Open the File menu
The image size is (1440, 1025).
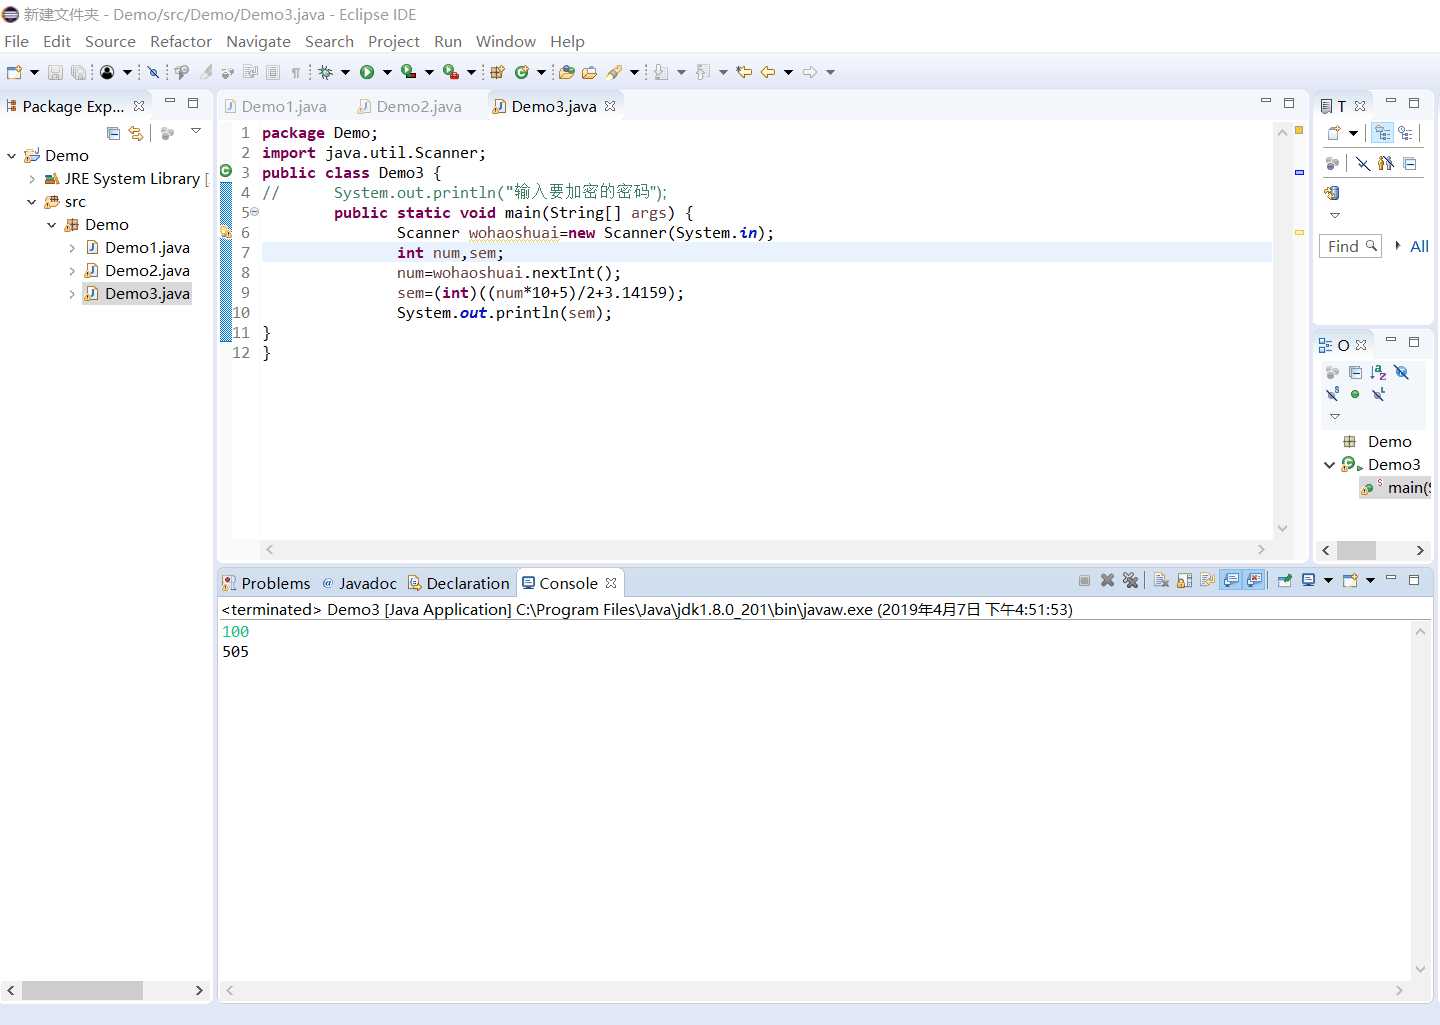pyautogui.click(x=17, y=41)
